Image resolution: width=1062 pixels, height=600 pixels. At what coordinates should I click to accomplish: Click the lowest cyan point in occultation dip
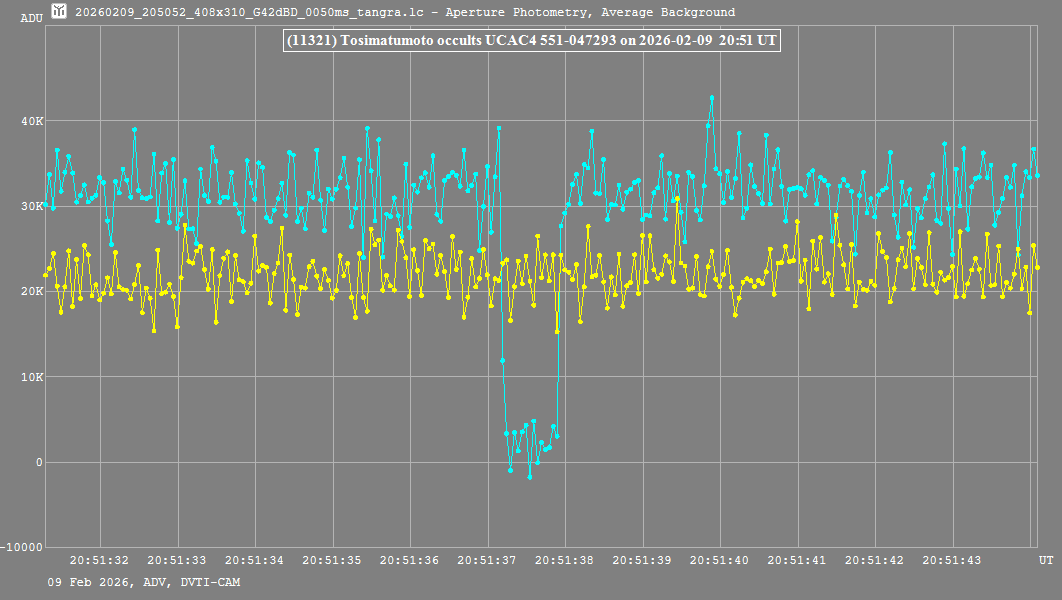pos(530,477)
